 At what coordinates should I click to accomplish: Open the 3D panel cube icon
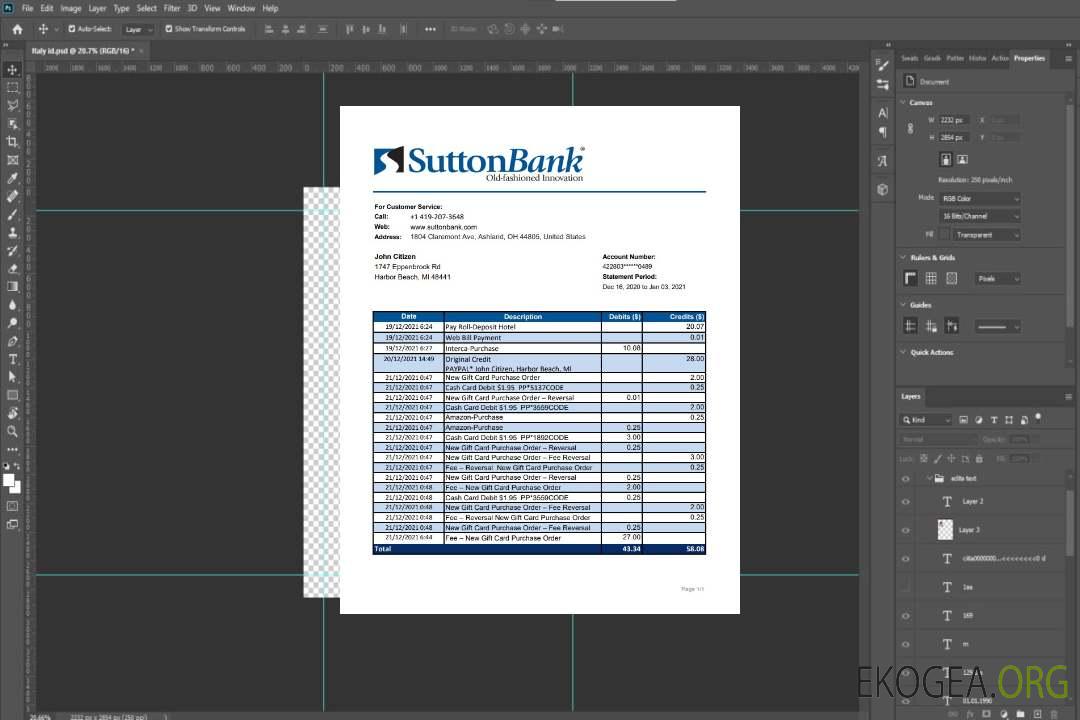point(882,189)
